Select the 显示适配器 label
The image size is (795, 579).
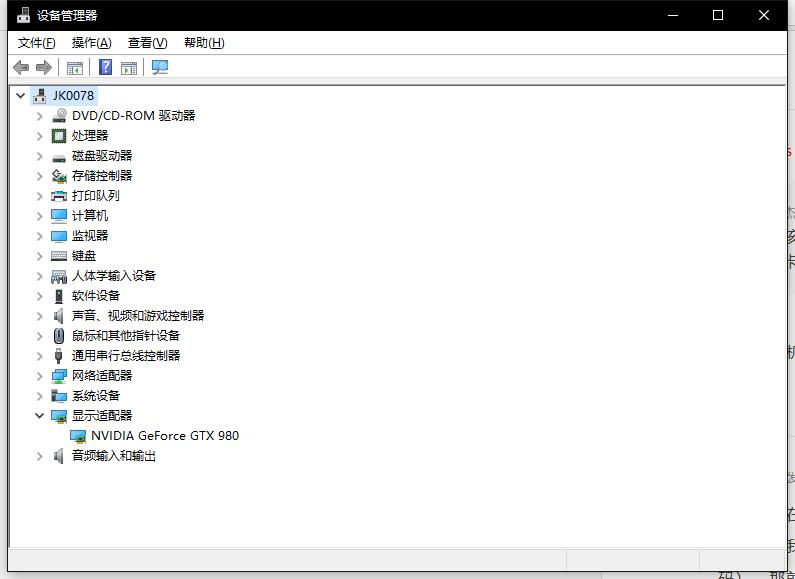(x=102, y=416)
